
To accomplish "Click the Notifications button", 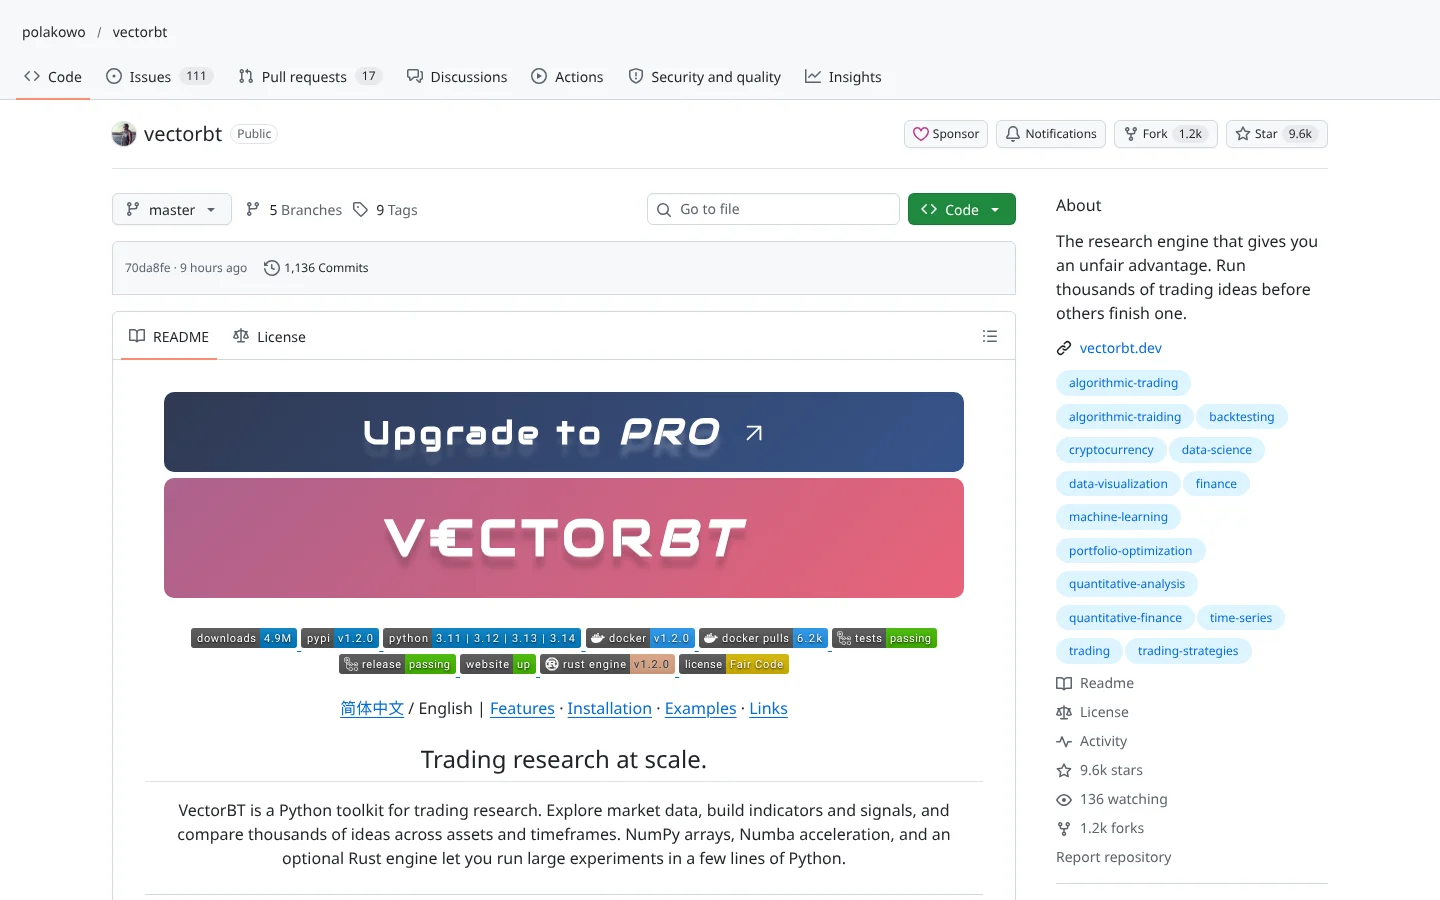I will tap(1051, 134).
